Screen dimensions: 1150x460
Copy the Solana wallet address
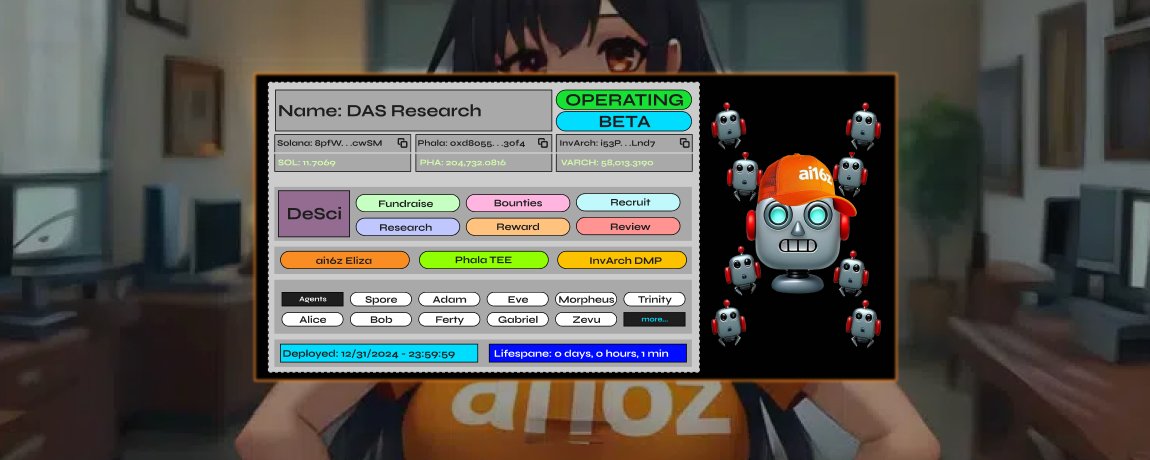click(x=403, y=143)
